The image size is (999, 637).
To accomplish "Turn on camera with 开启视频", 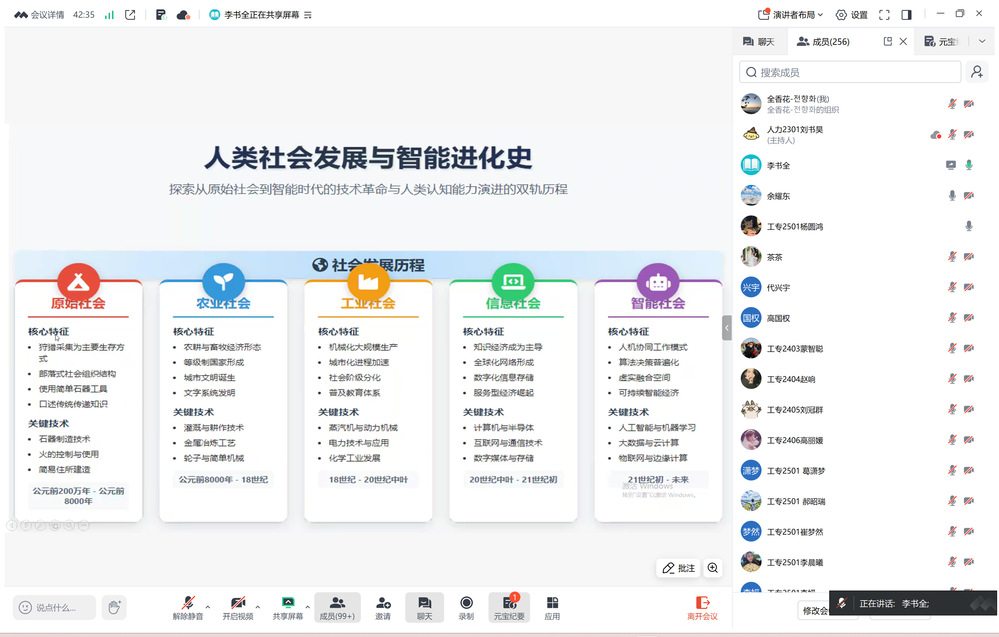I will point(238,607).
